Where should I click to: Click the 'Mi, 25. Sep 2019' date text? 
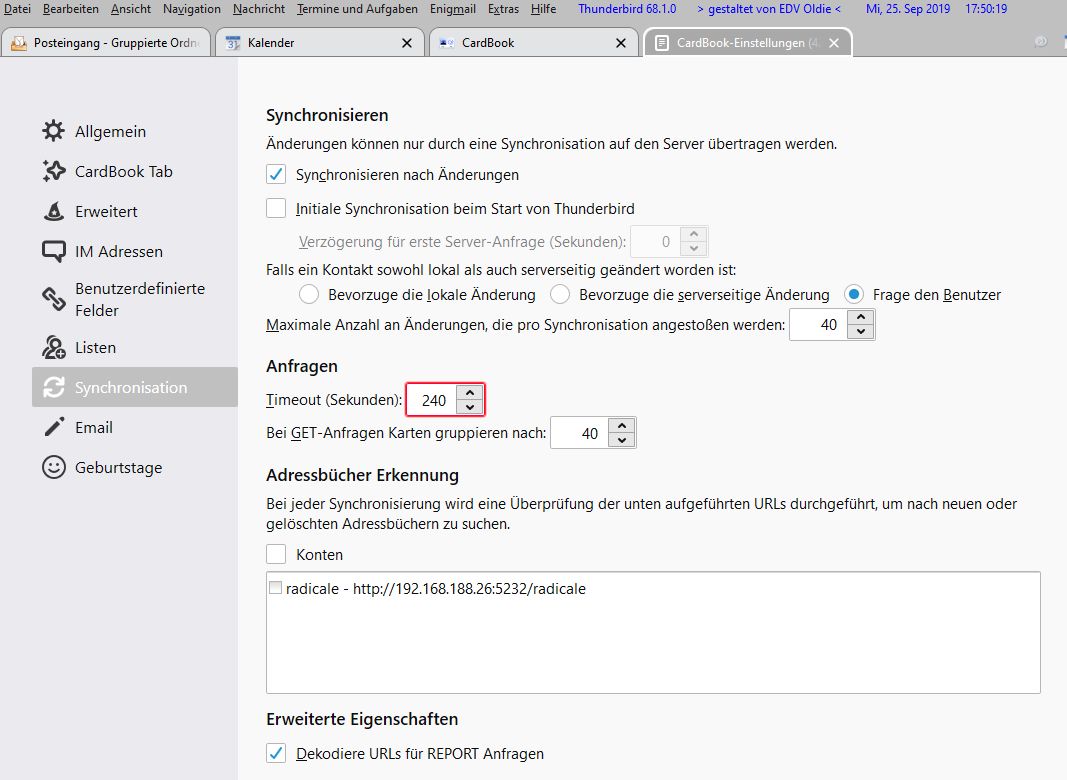[908, 9]
